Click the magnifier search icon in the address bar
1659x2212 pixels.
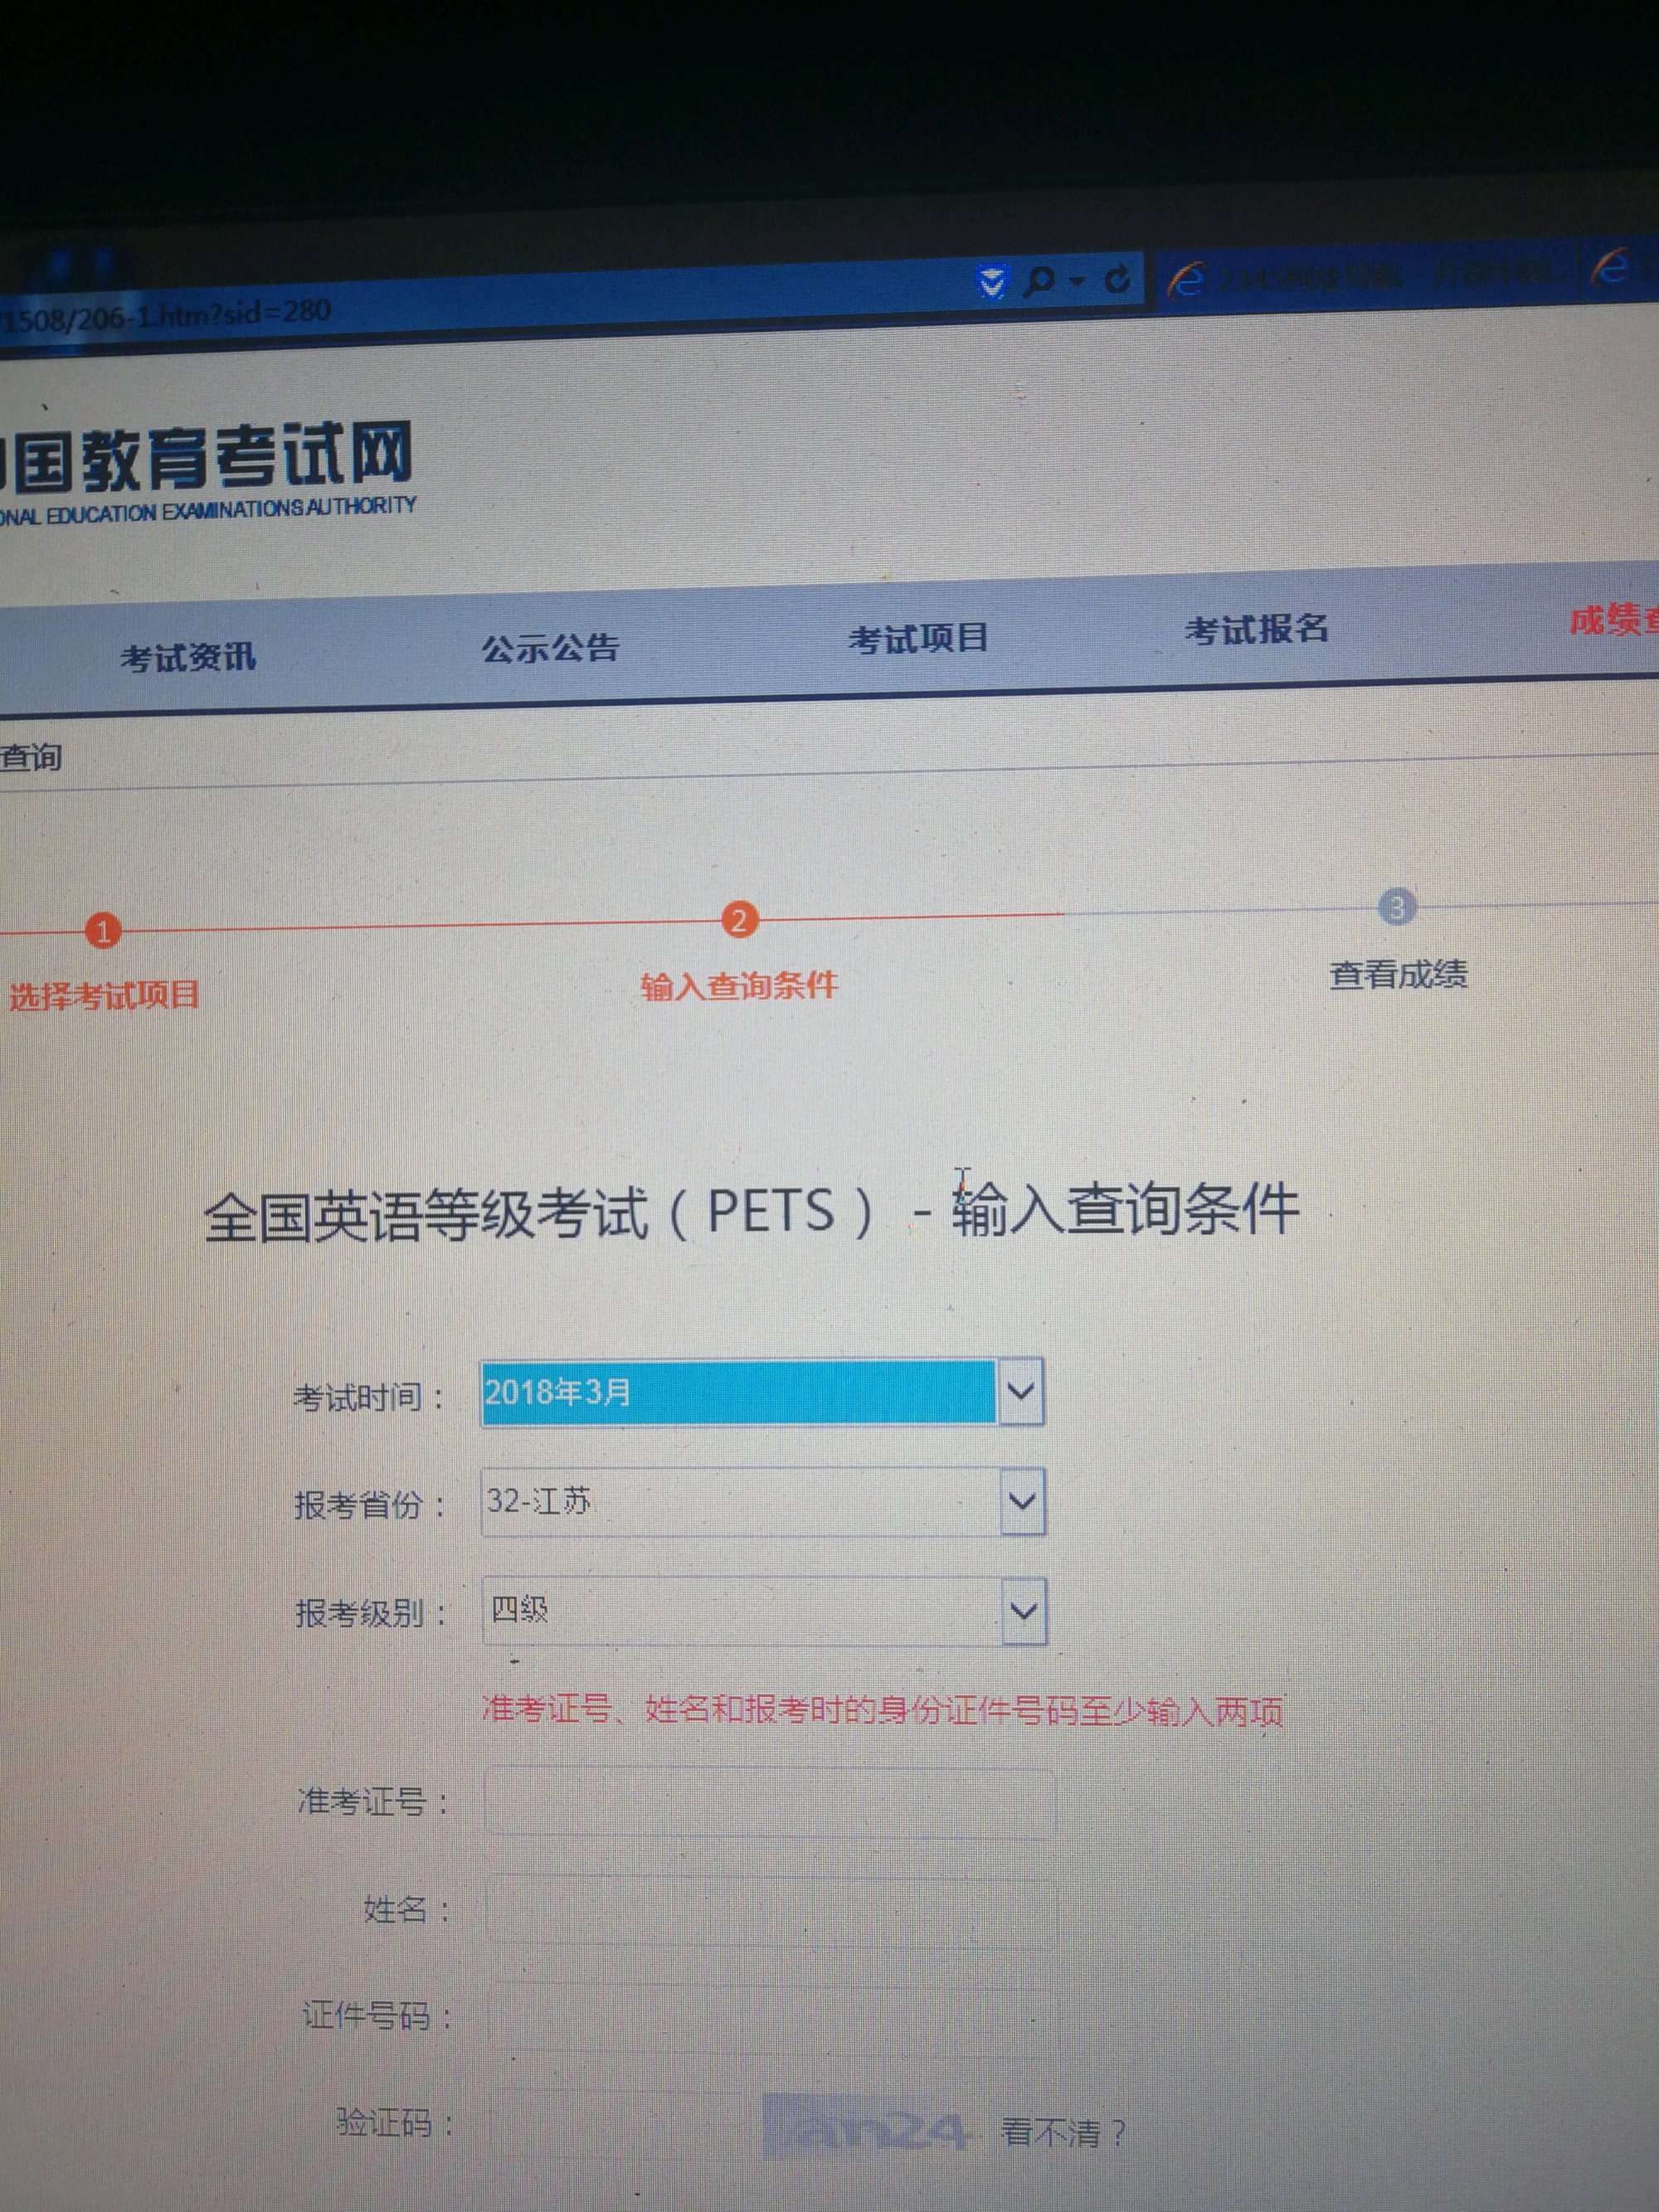[x=1039, y=281]
